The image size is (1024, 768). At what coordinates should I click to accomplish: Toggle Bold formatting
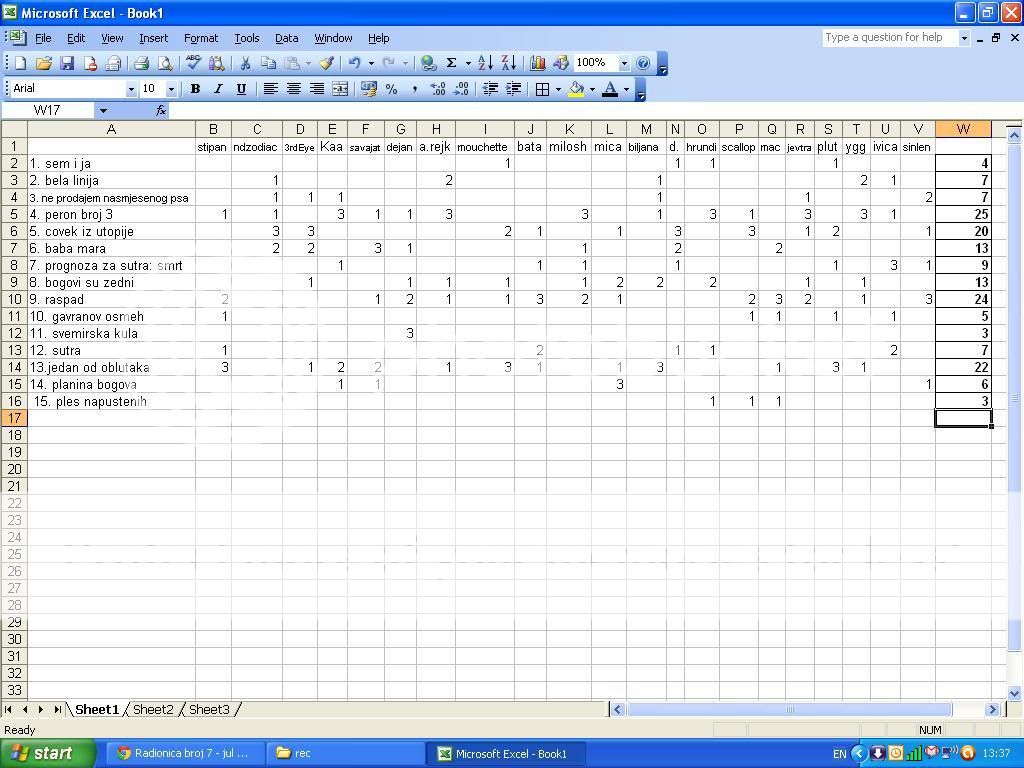(195, 89)
